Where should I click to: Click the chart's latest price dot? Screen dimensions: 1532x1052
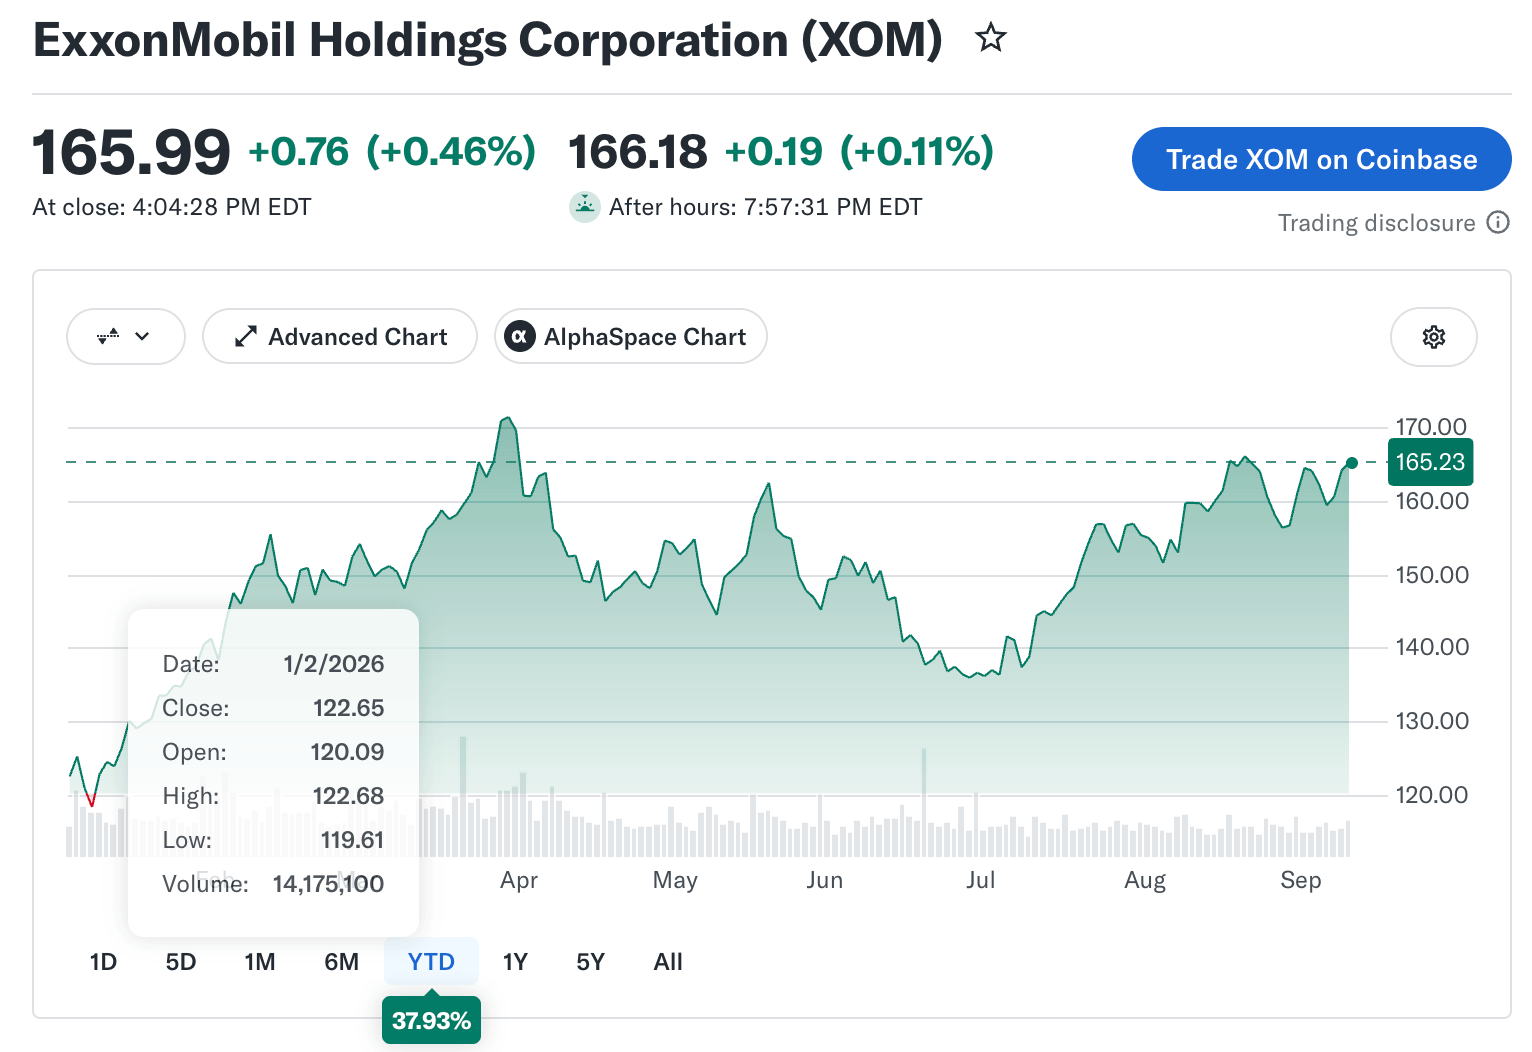click(x=1352, y=463)
